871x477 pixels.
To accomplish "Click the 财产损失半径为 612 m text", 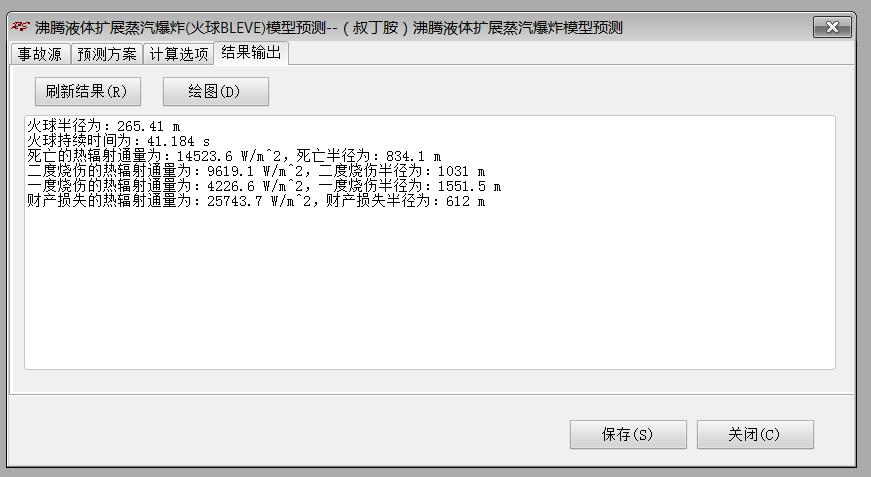I will (406, 201).
